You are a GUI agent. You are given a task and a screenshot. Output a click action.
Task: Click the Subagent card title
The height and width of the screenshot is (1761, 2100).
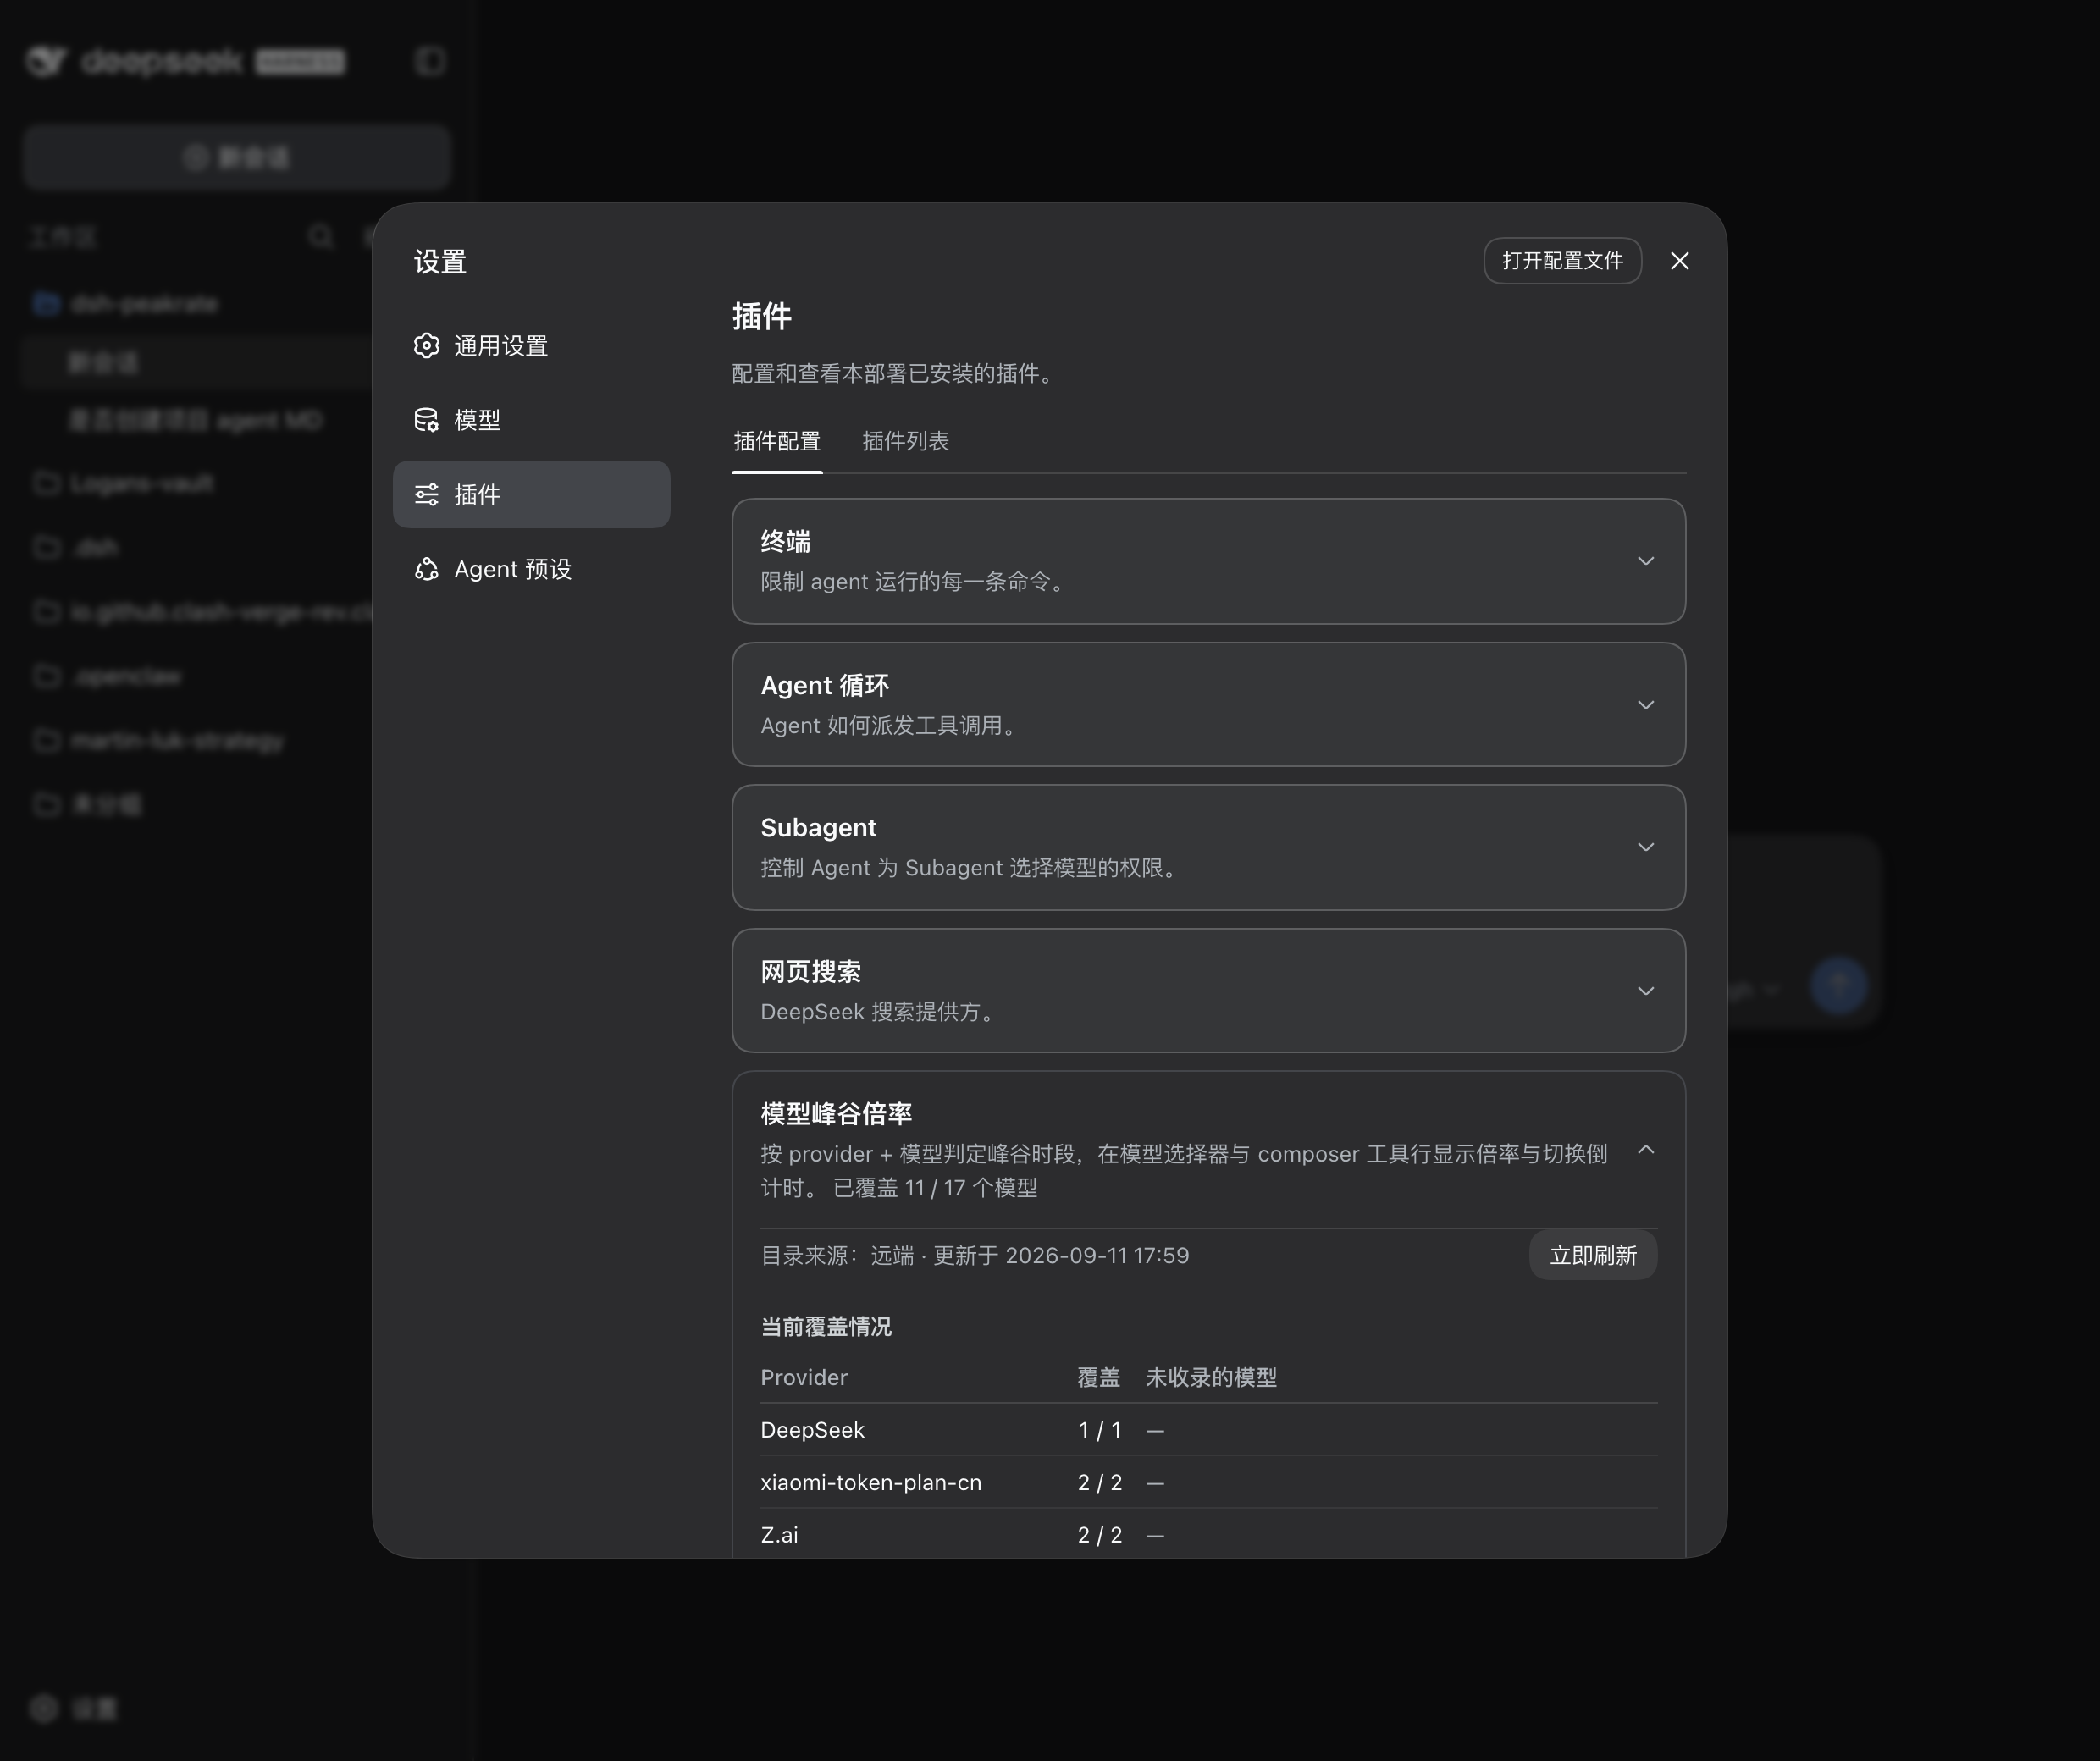(818, 828)
